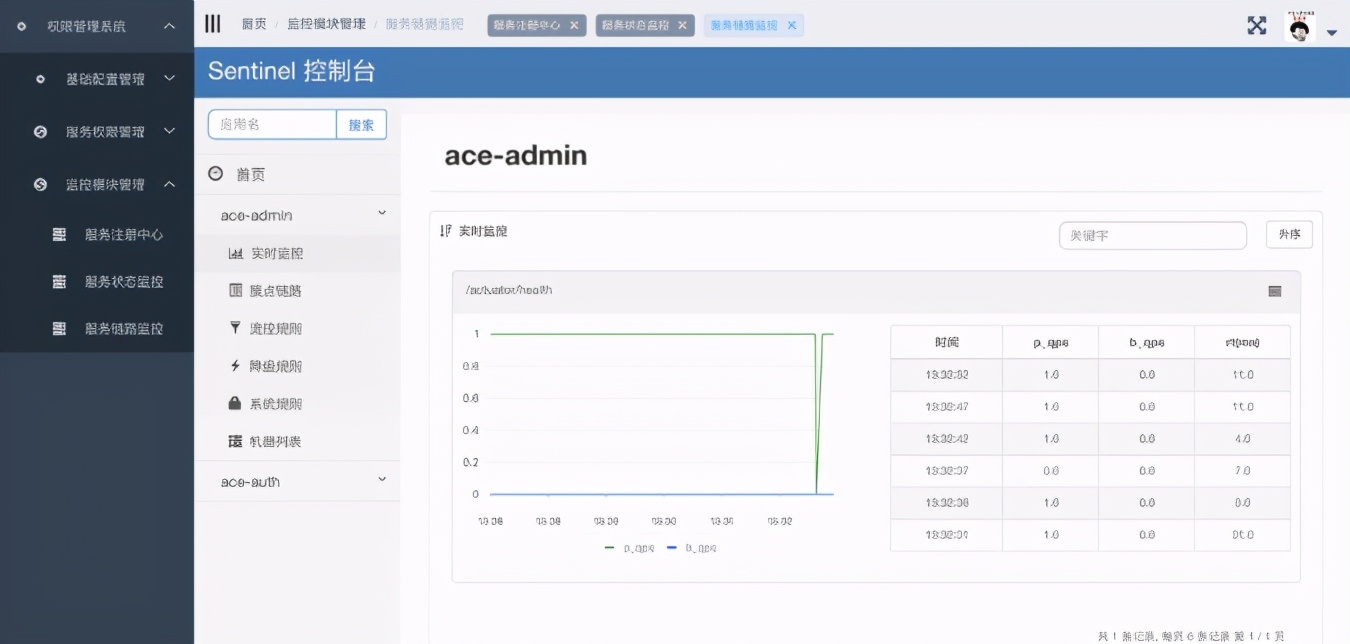Viewport: 1350px width, 644px height.
Task: Toggle fullscreen with the expand icon
Action: click(1257, 26)
